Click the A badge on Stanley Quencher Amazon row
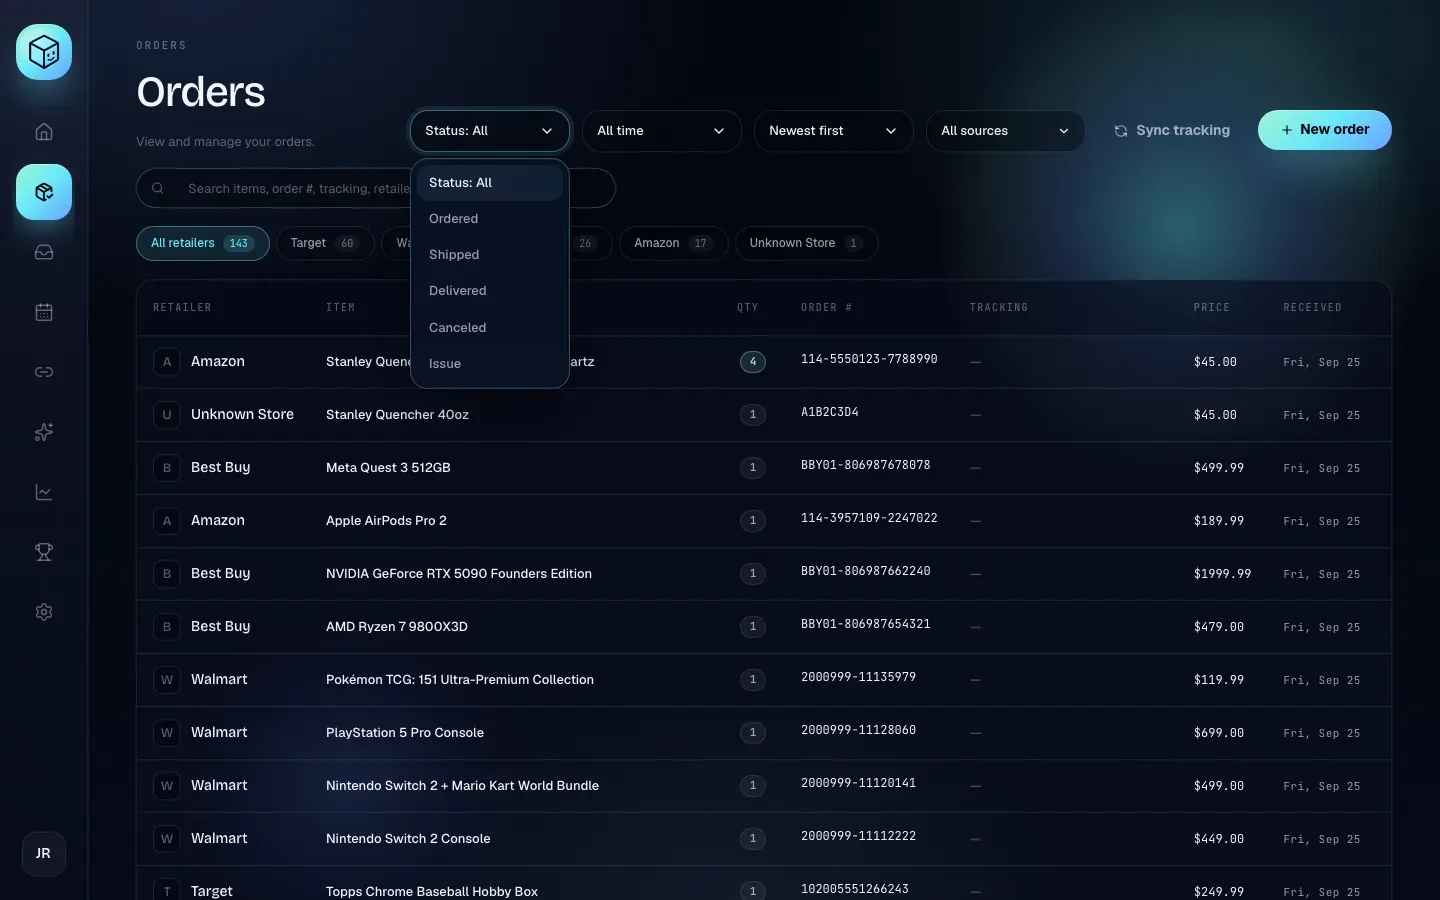The image size is (1440, 900). pyautogui.click(x=167, y=362)
